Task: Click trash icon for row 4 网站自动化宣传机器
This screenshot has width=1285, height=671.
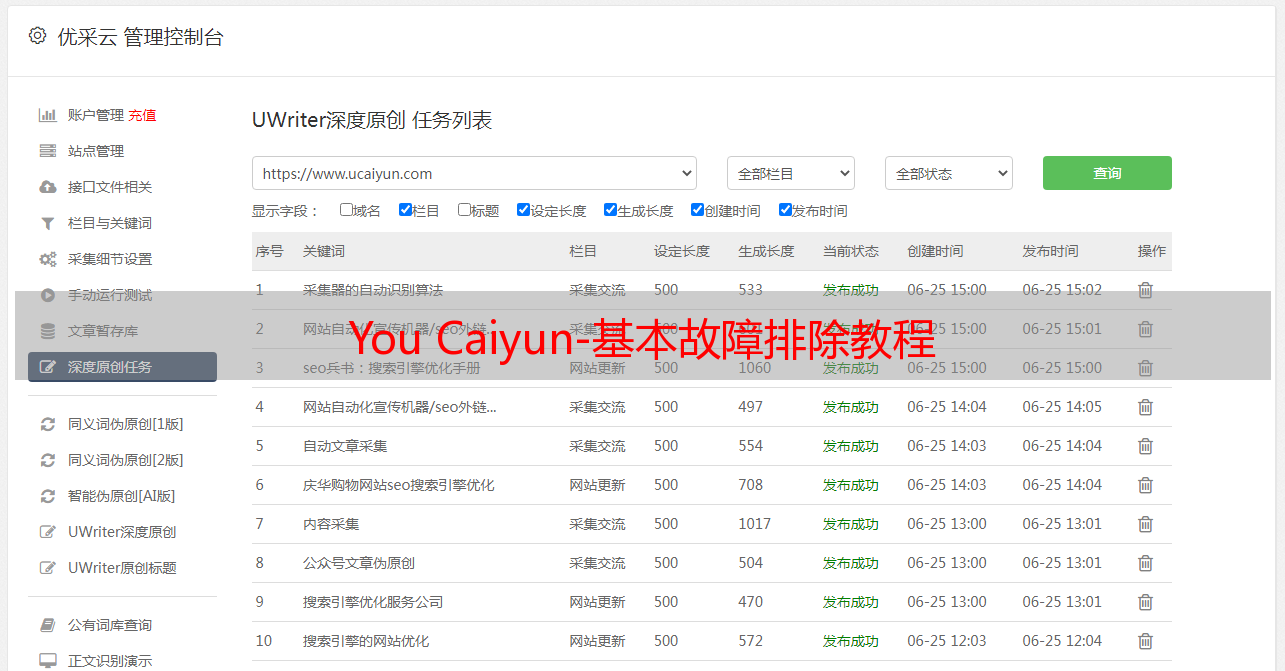Action: pyautogui.click(x=1145, y=407)
